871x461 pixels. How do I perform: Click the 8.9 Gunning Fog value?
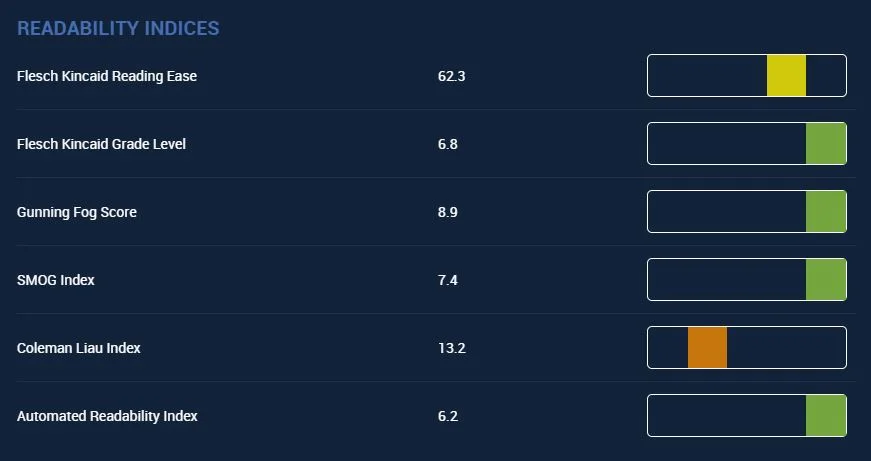point(448,212)
